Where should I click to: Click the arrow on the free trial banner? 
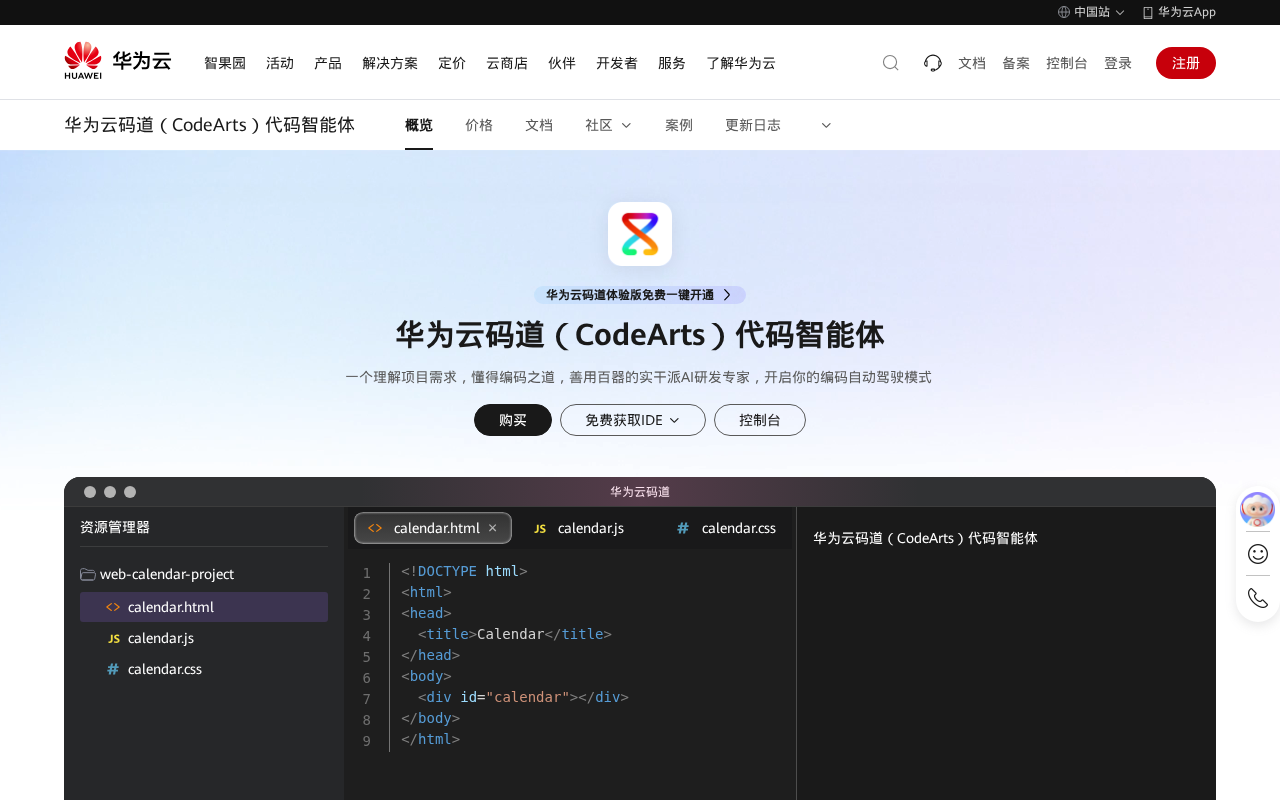coord(727,295)
